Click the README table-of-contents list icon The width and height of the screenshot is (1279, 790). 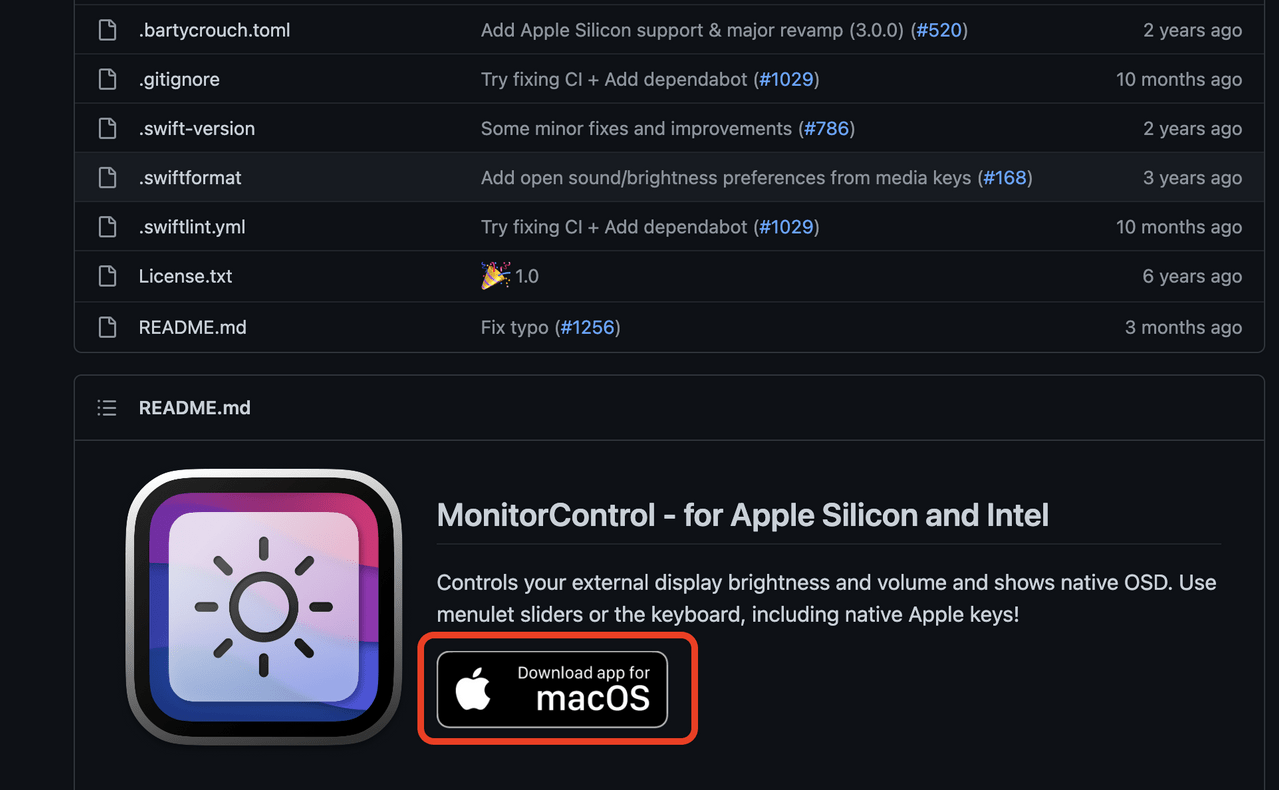106,407
